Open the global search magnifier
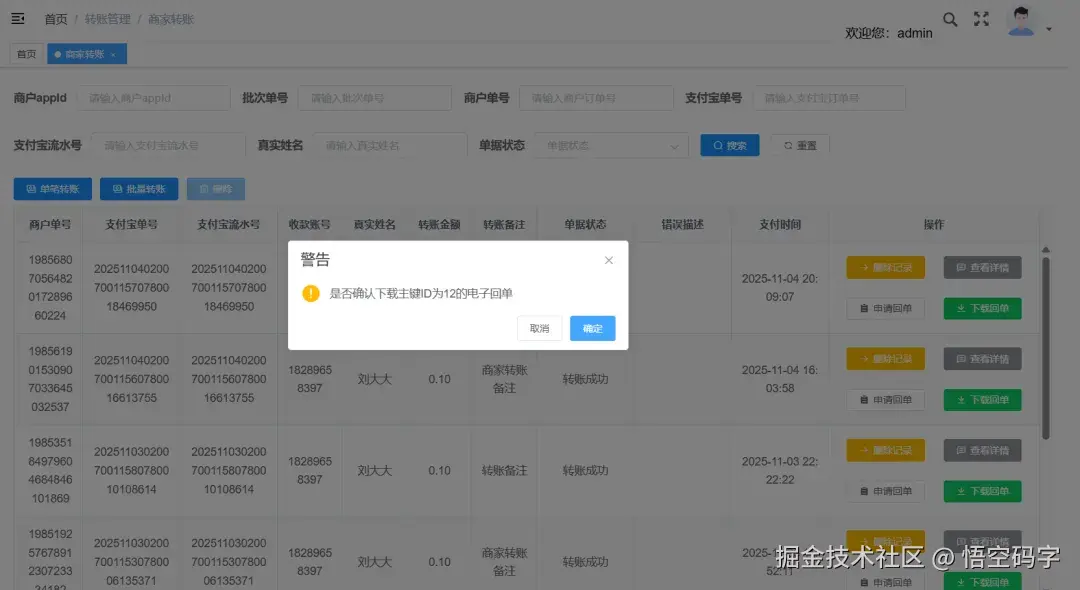This screenshot has height=590, width=1080. [x=950, y=18]
